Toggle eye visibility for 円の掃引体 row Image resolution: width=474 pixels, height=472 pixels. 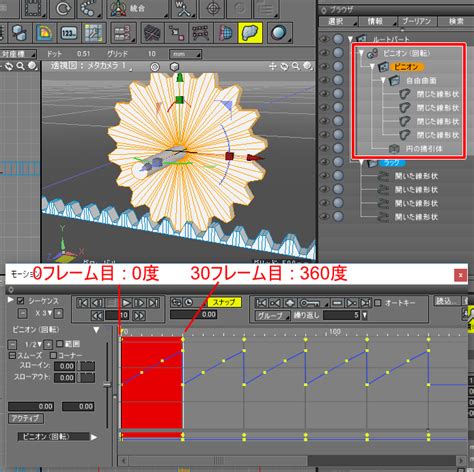(x=324, y=148)
